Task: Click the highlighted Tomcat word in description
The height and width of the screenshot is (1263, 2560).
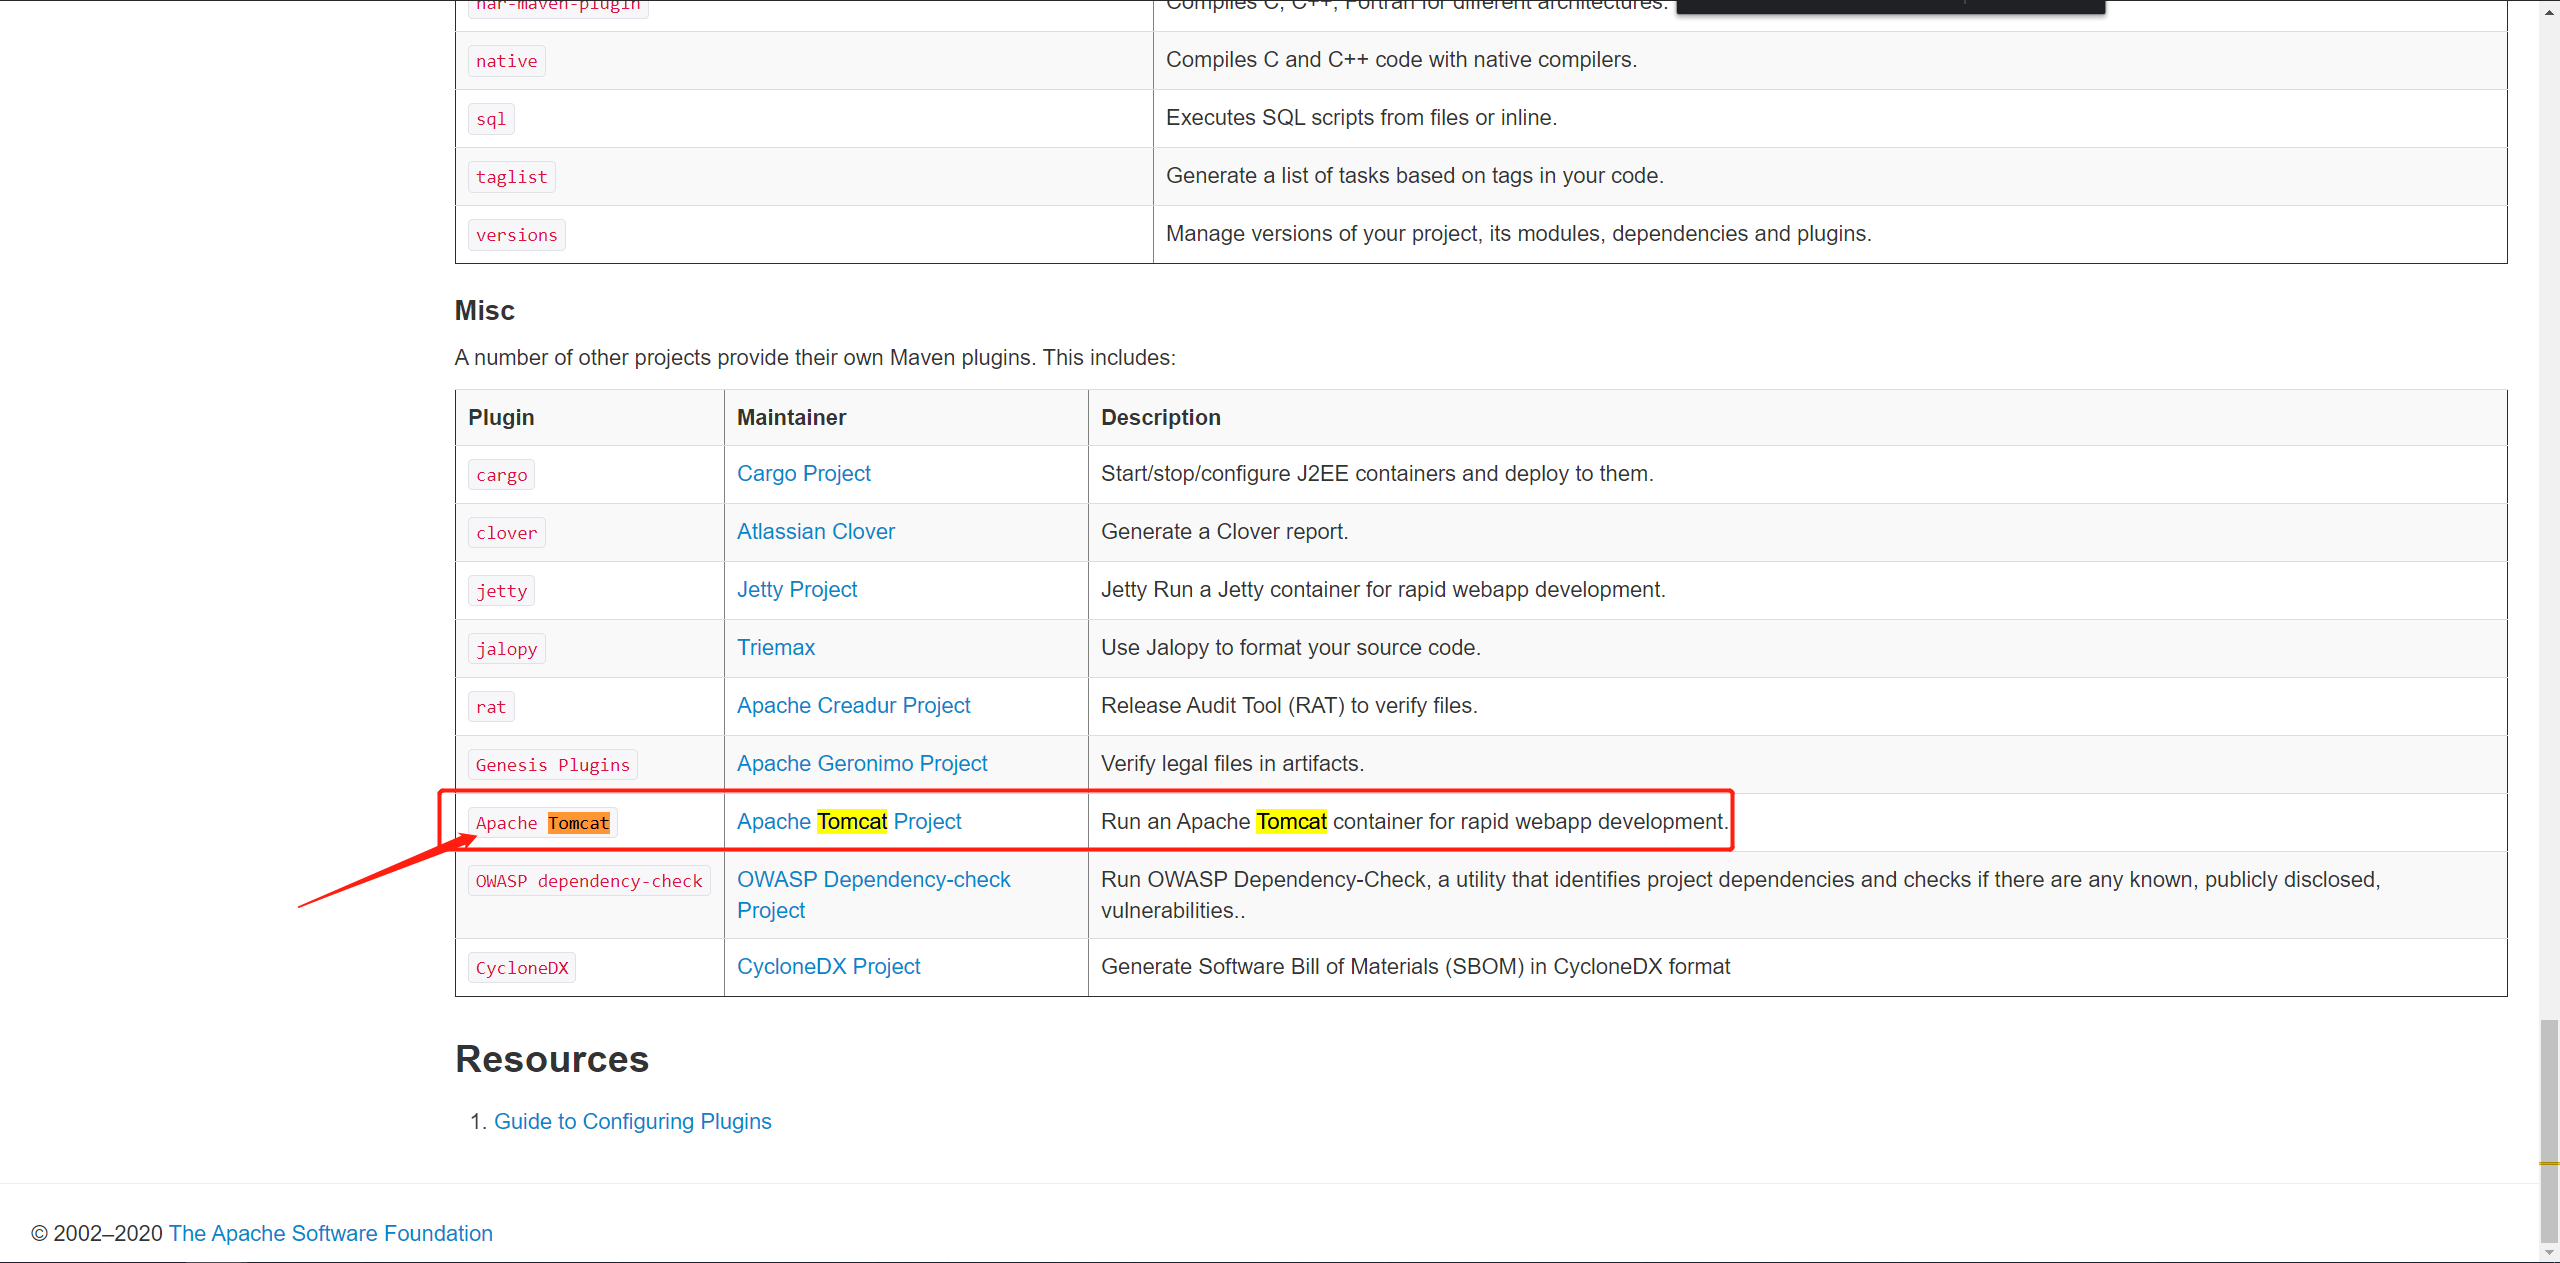Action: [1290, 822]
